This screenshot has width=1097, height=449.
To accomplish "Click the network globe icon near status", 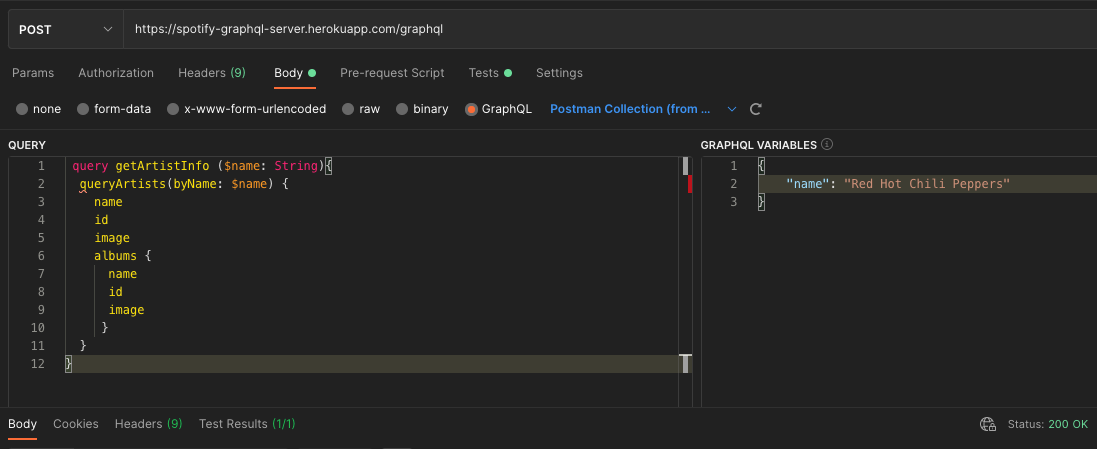I will (988, 424).
